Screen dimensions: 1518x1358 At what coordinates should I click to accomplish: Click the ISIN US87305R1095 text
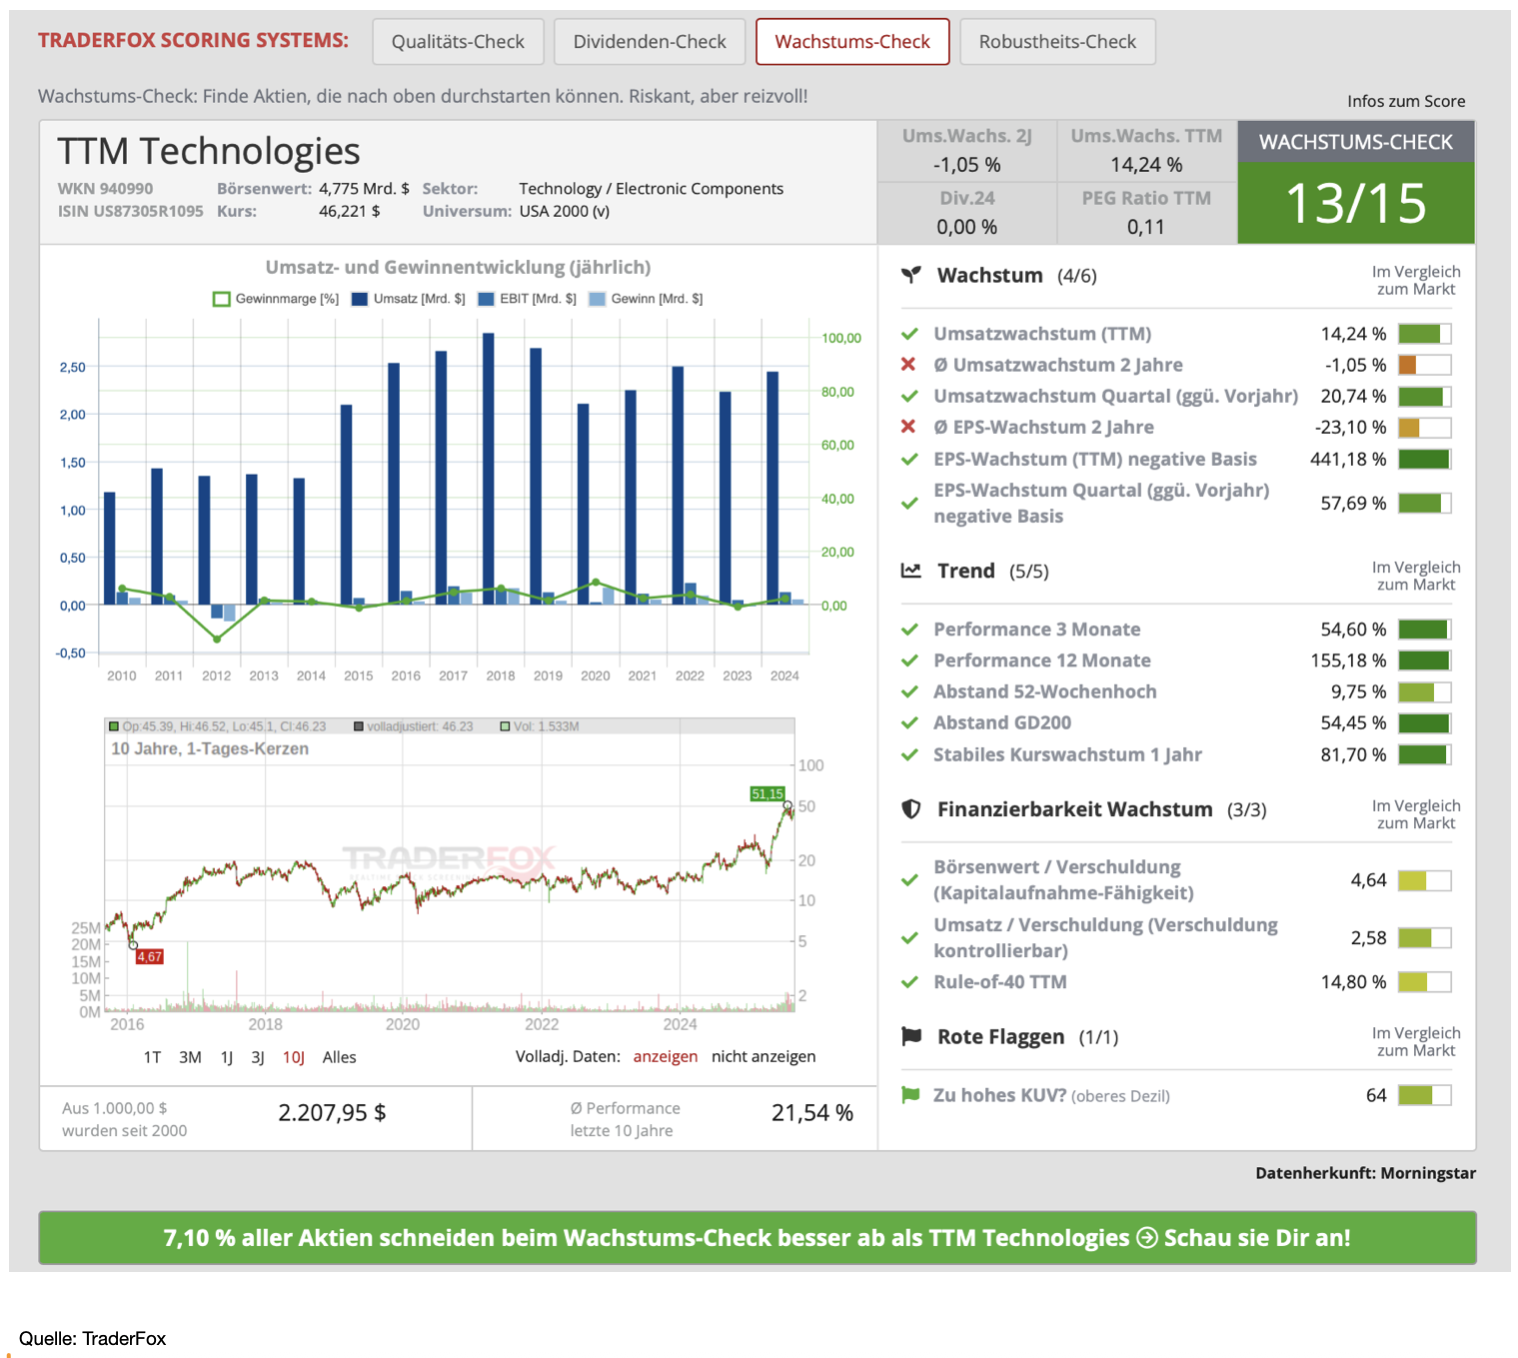coord(130,211)
